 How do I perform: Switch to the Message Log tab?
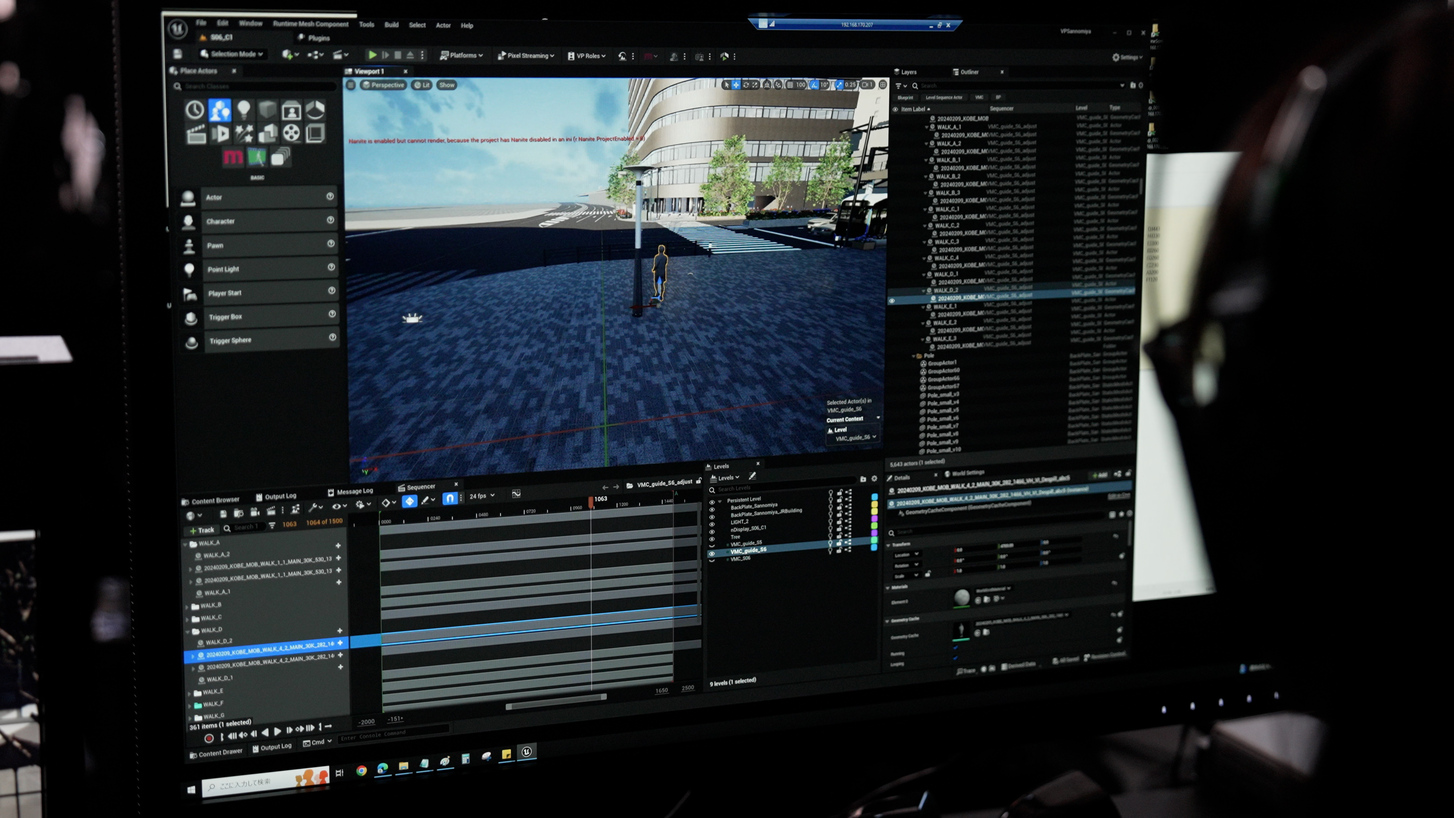tap(351, 492)
